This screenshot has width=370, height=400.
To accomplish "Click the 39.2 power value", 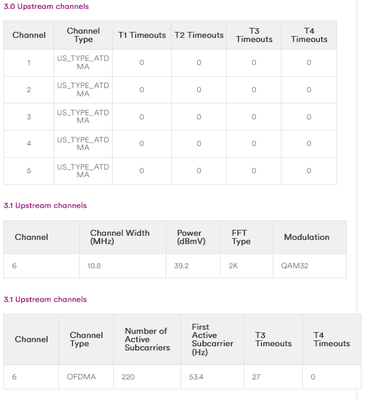I will pos(181,266).
